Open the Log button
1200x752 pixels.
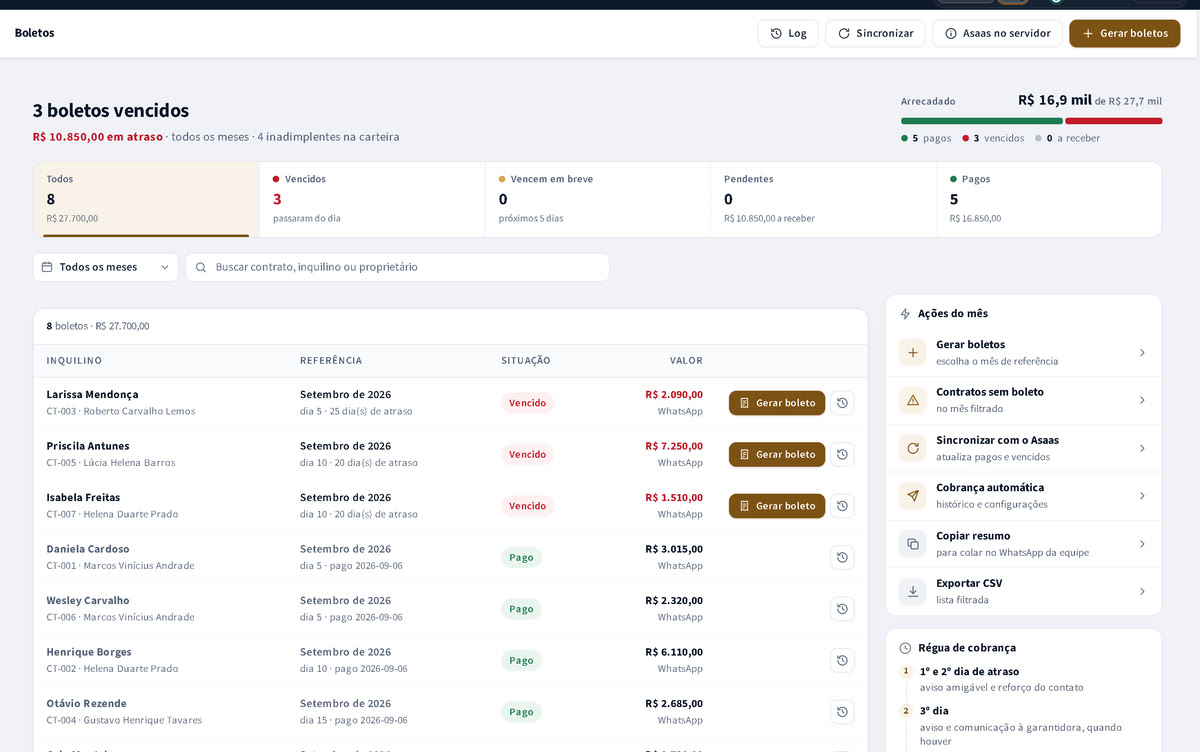tap(788, 33)
